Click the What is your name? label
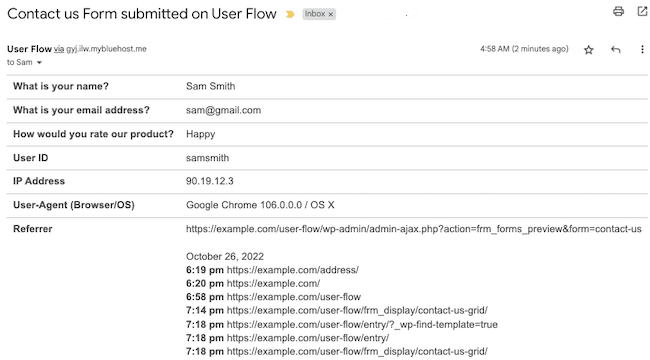This screenshot has height=360, width=650. point(61,86)
